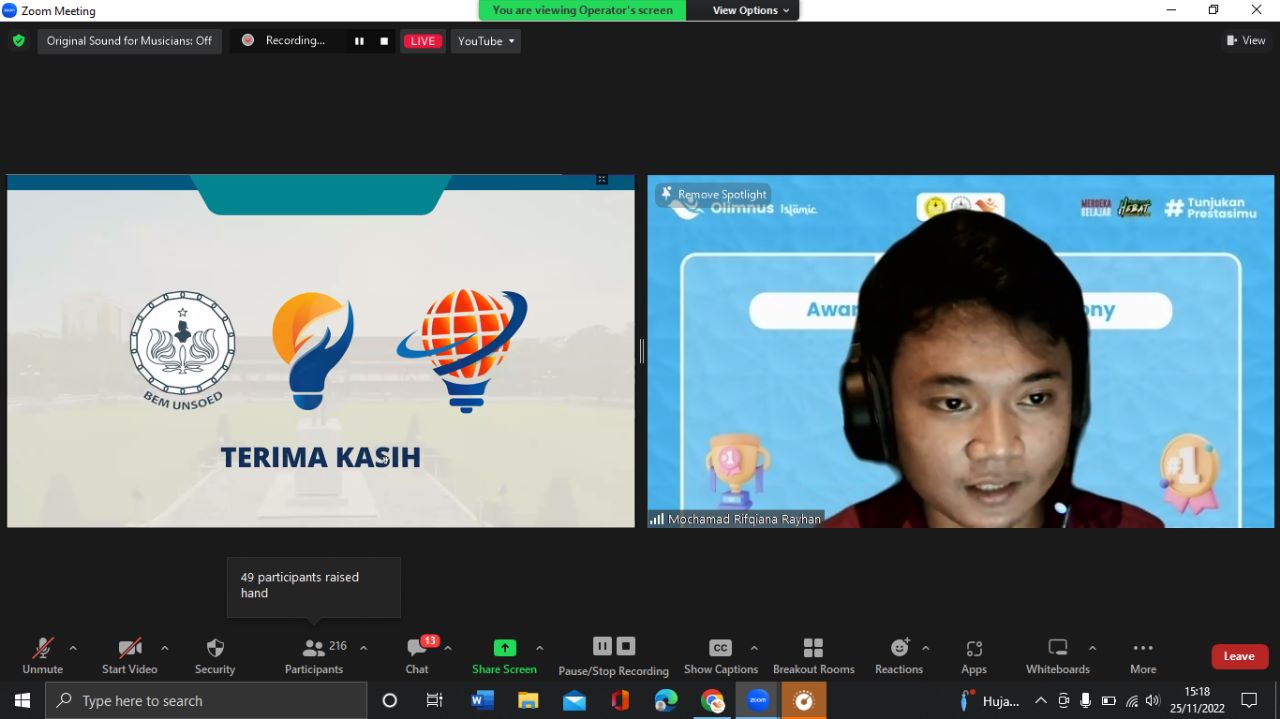
Task: Open Whiteboards
Action: (1057, 655)
